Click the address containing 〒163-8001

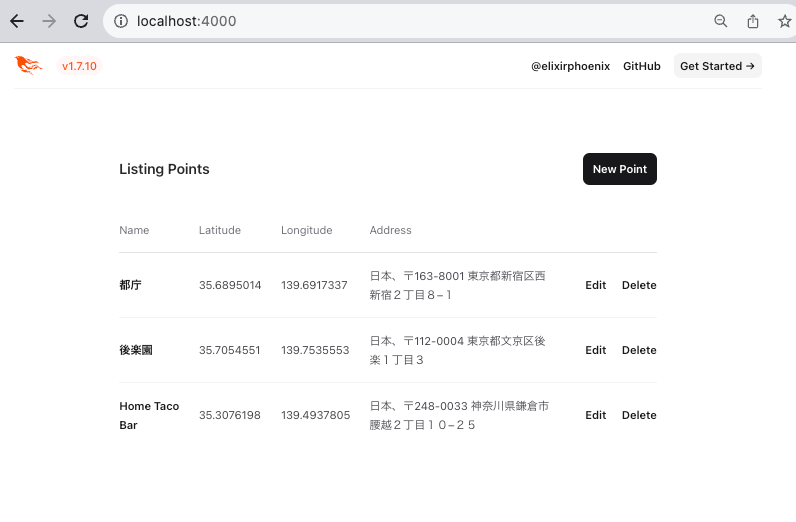457,285
